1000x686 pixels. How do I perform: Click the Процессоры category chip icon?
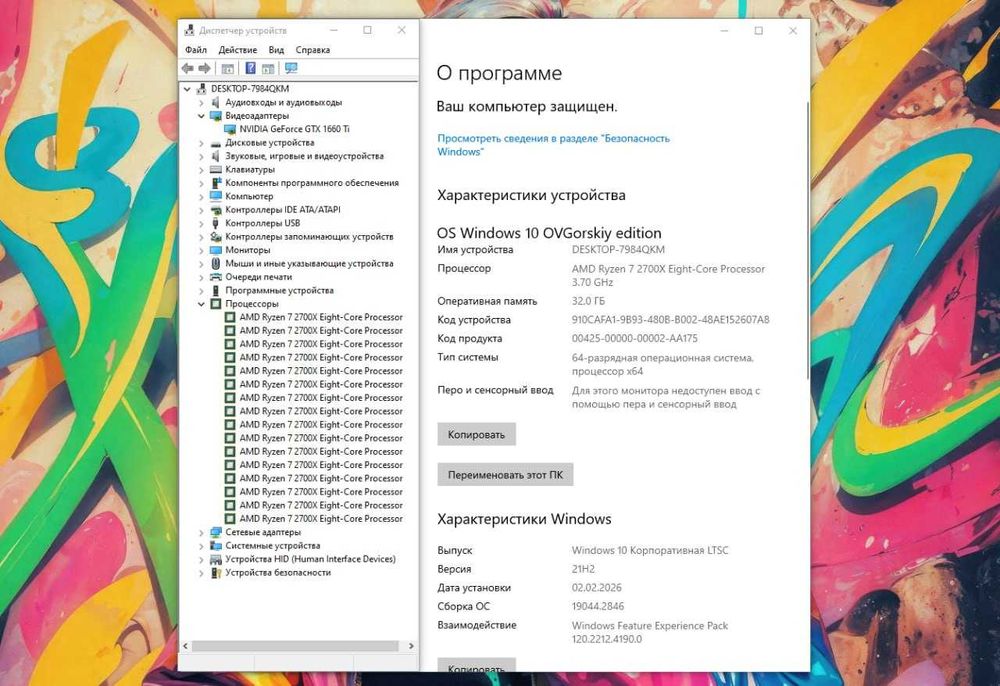(x=216, y=304)
